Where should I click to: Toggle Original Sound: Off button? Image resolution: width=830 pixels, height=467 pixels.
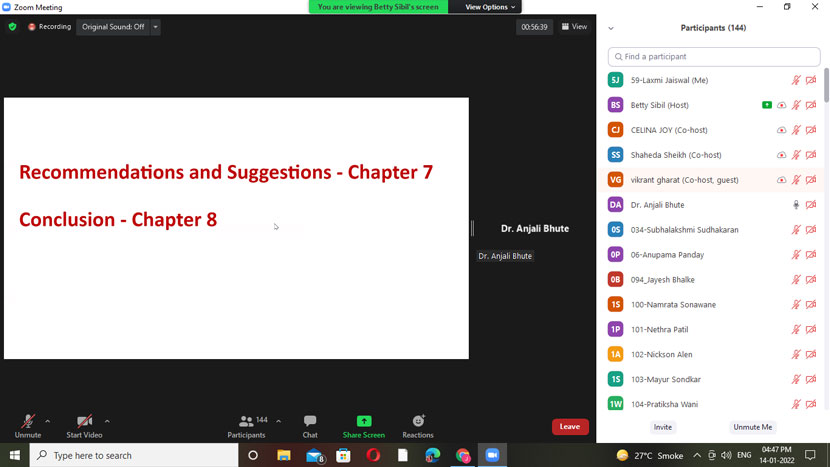tap(113, 27)
